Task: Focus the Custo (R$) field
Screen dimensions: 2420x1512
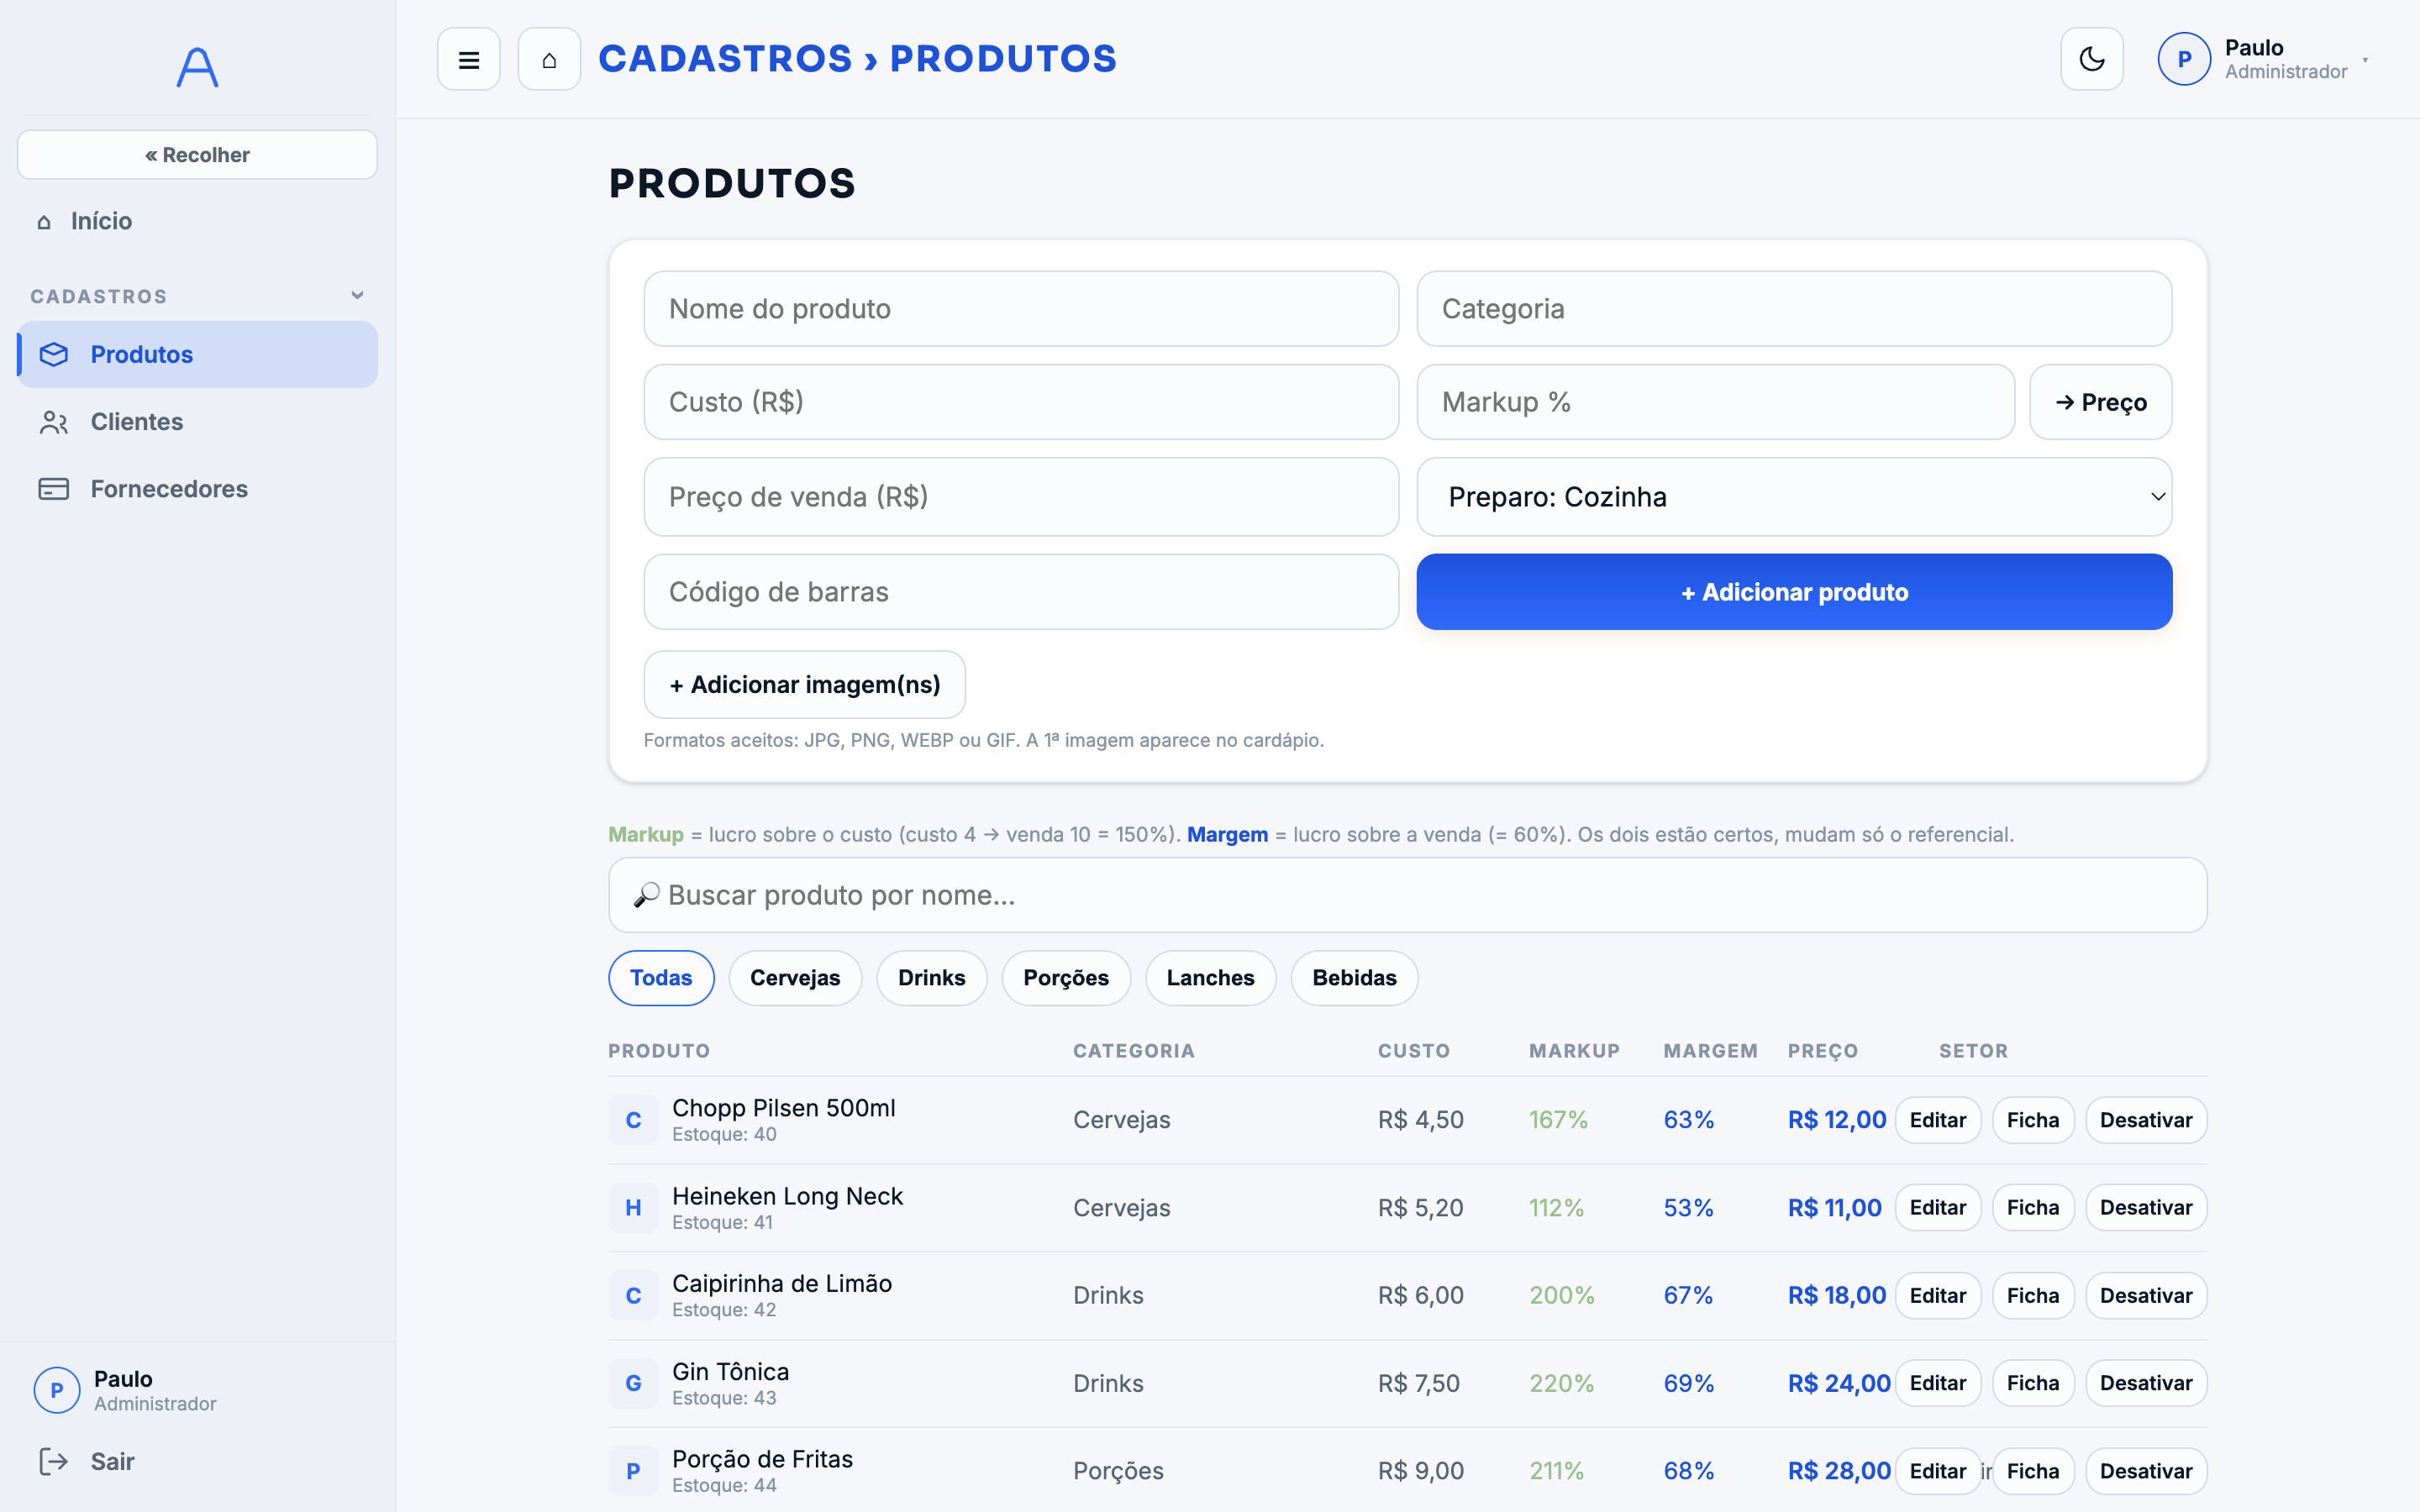Action: [x=1021, y=402]
